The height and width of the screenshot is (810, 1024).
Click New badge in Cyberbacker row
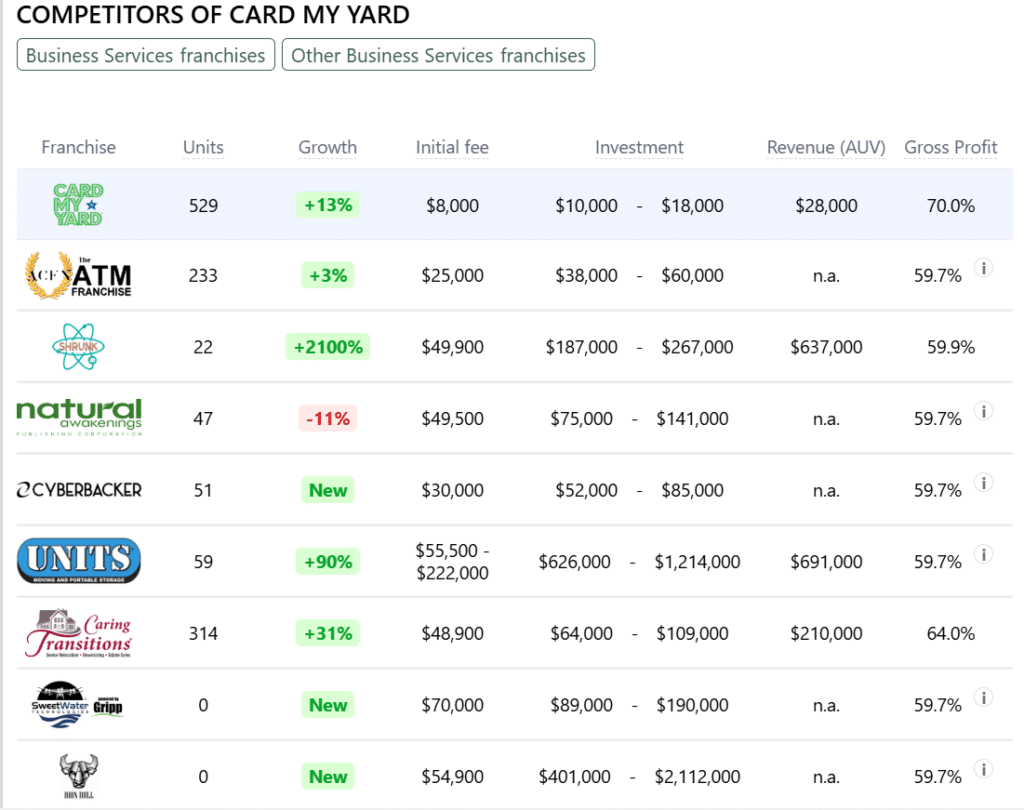click(x=328, y=490)
